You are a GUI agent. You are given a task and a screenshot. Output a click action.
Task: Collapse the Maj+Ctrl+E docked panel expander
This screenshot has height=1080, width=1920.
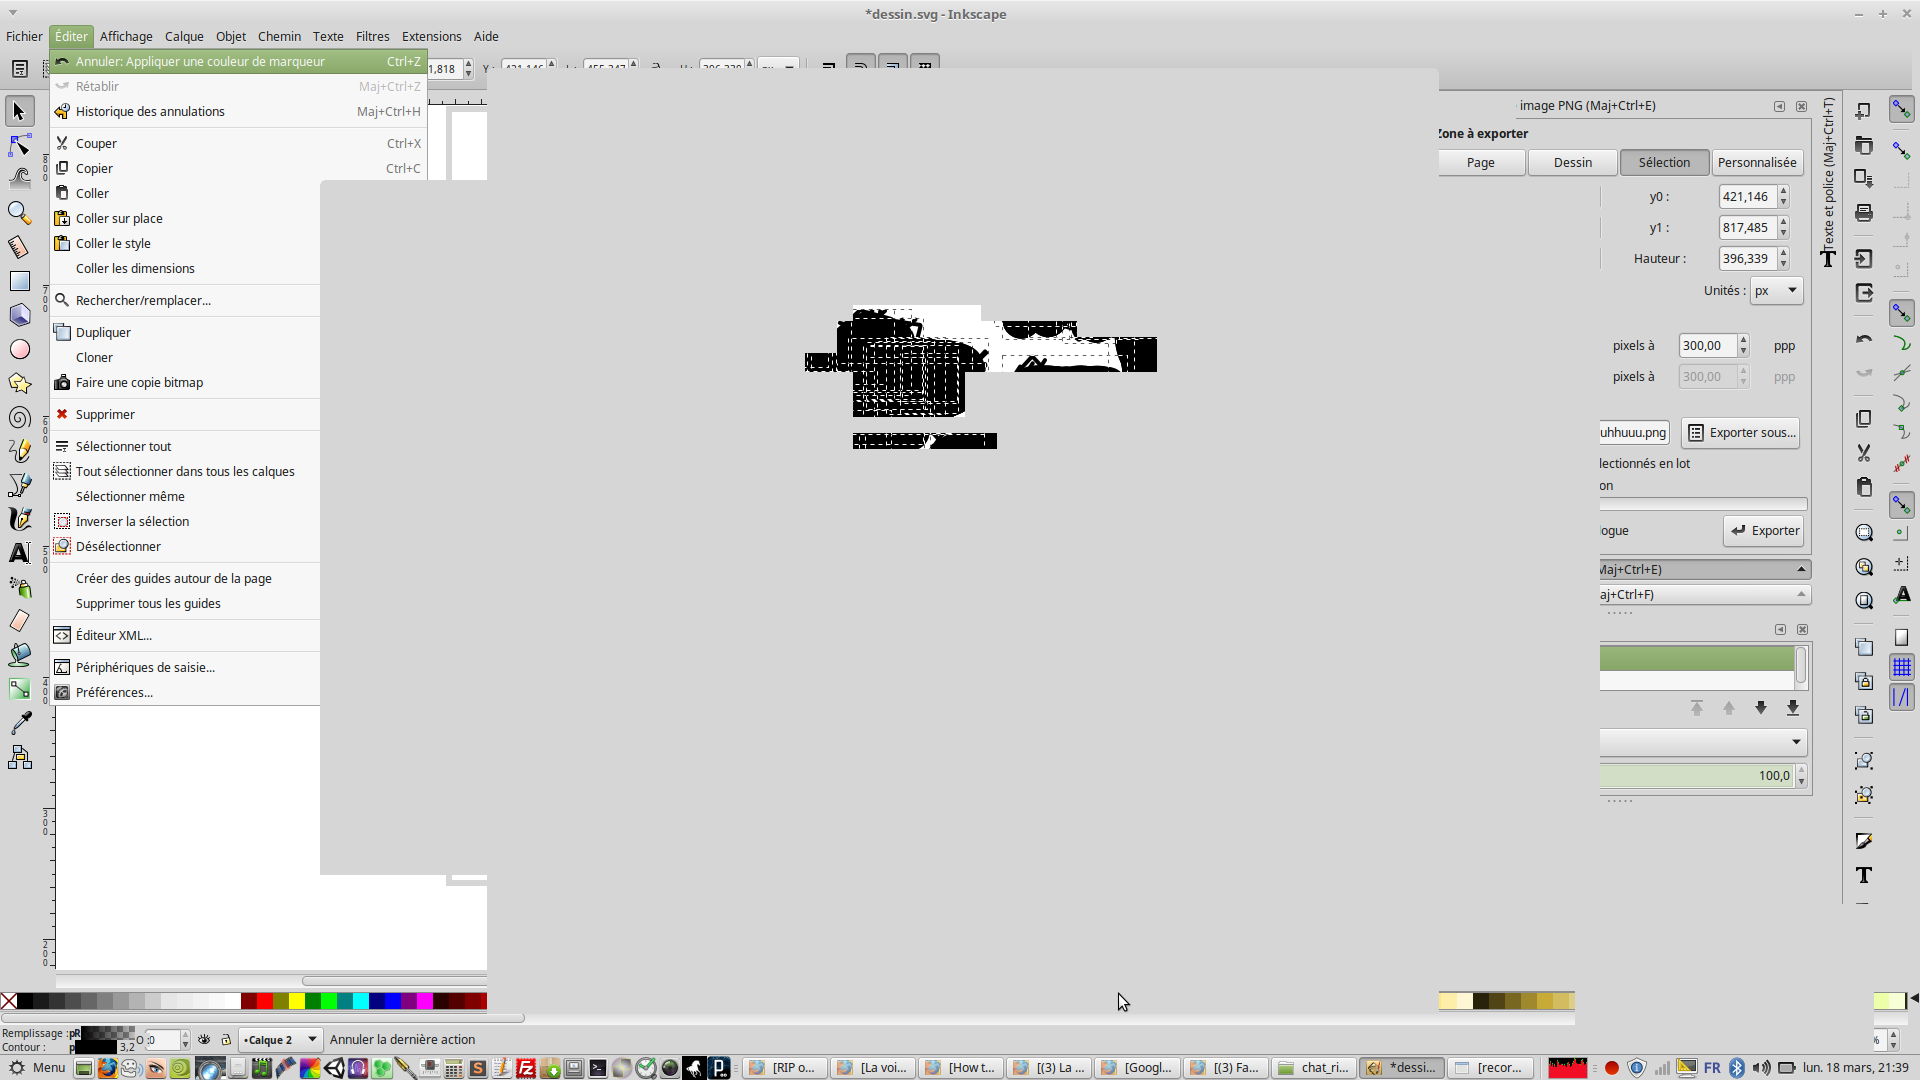(1801, 570)
